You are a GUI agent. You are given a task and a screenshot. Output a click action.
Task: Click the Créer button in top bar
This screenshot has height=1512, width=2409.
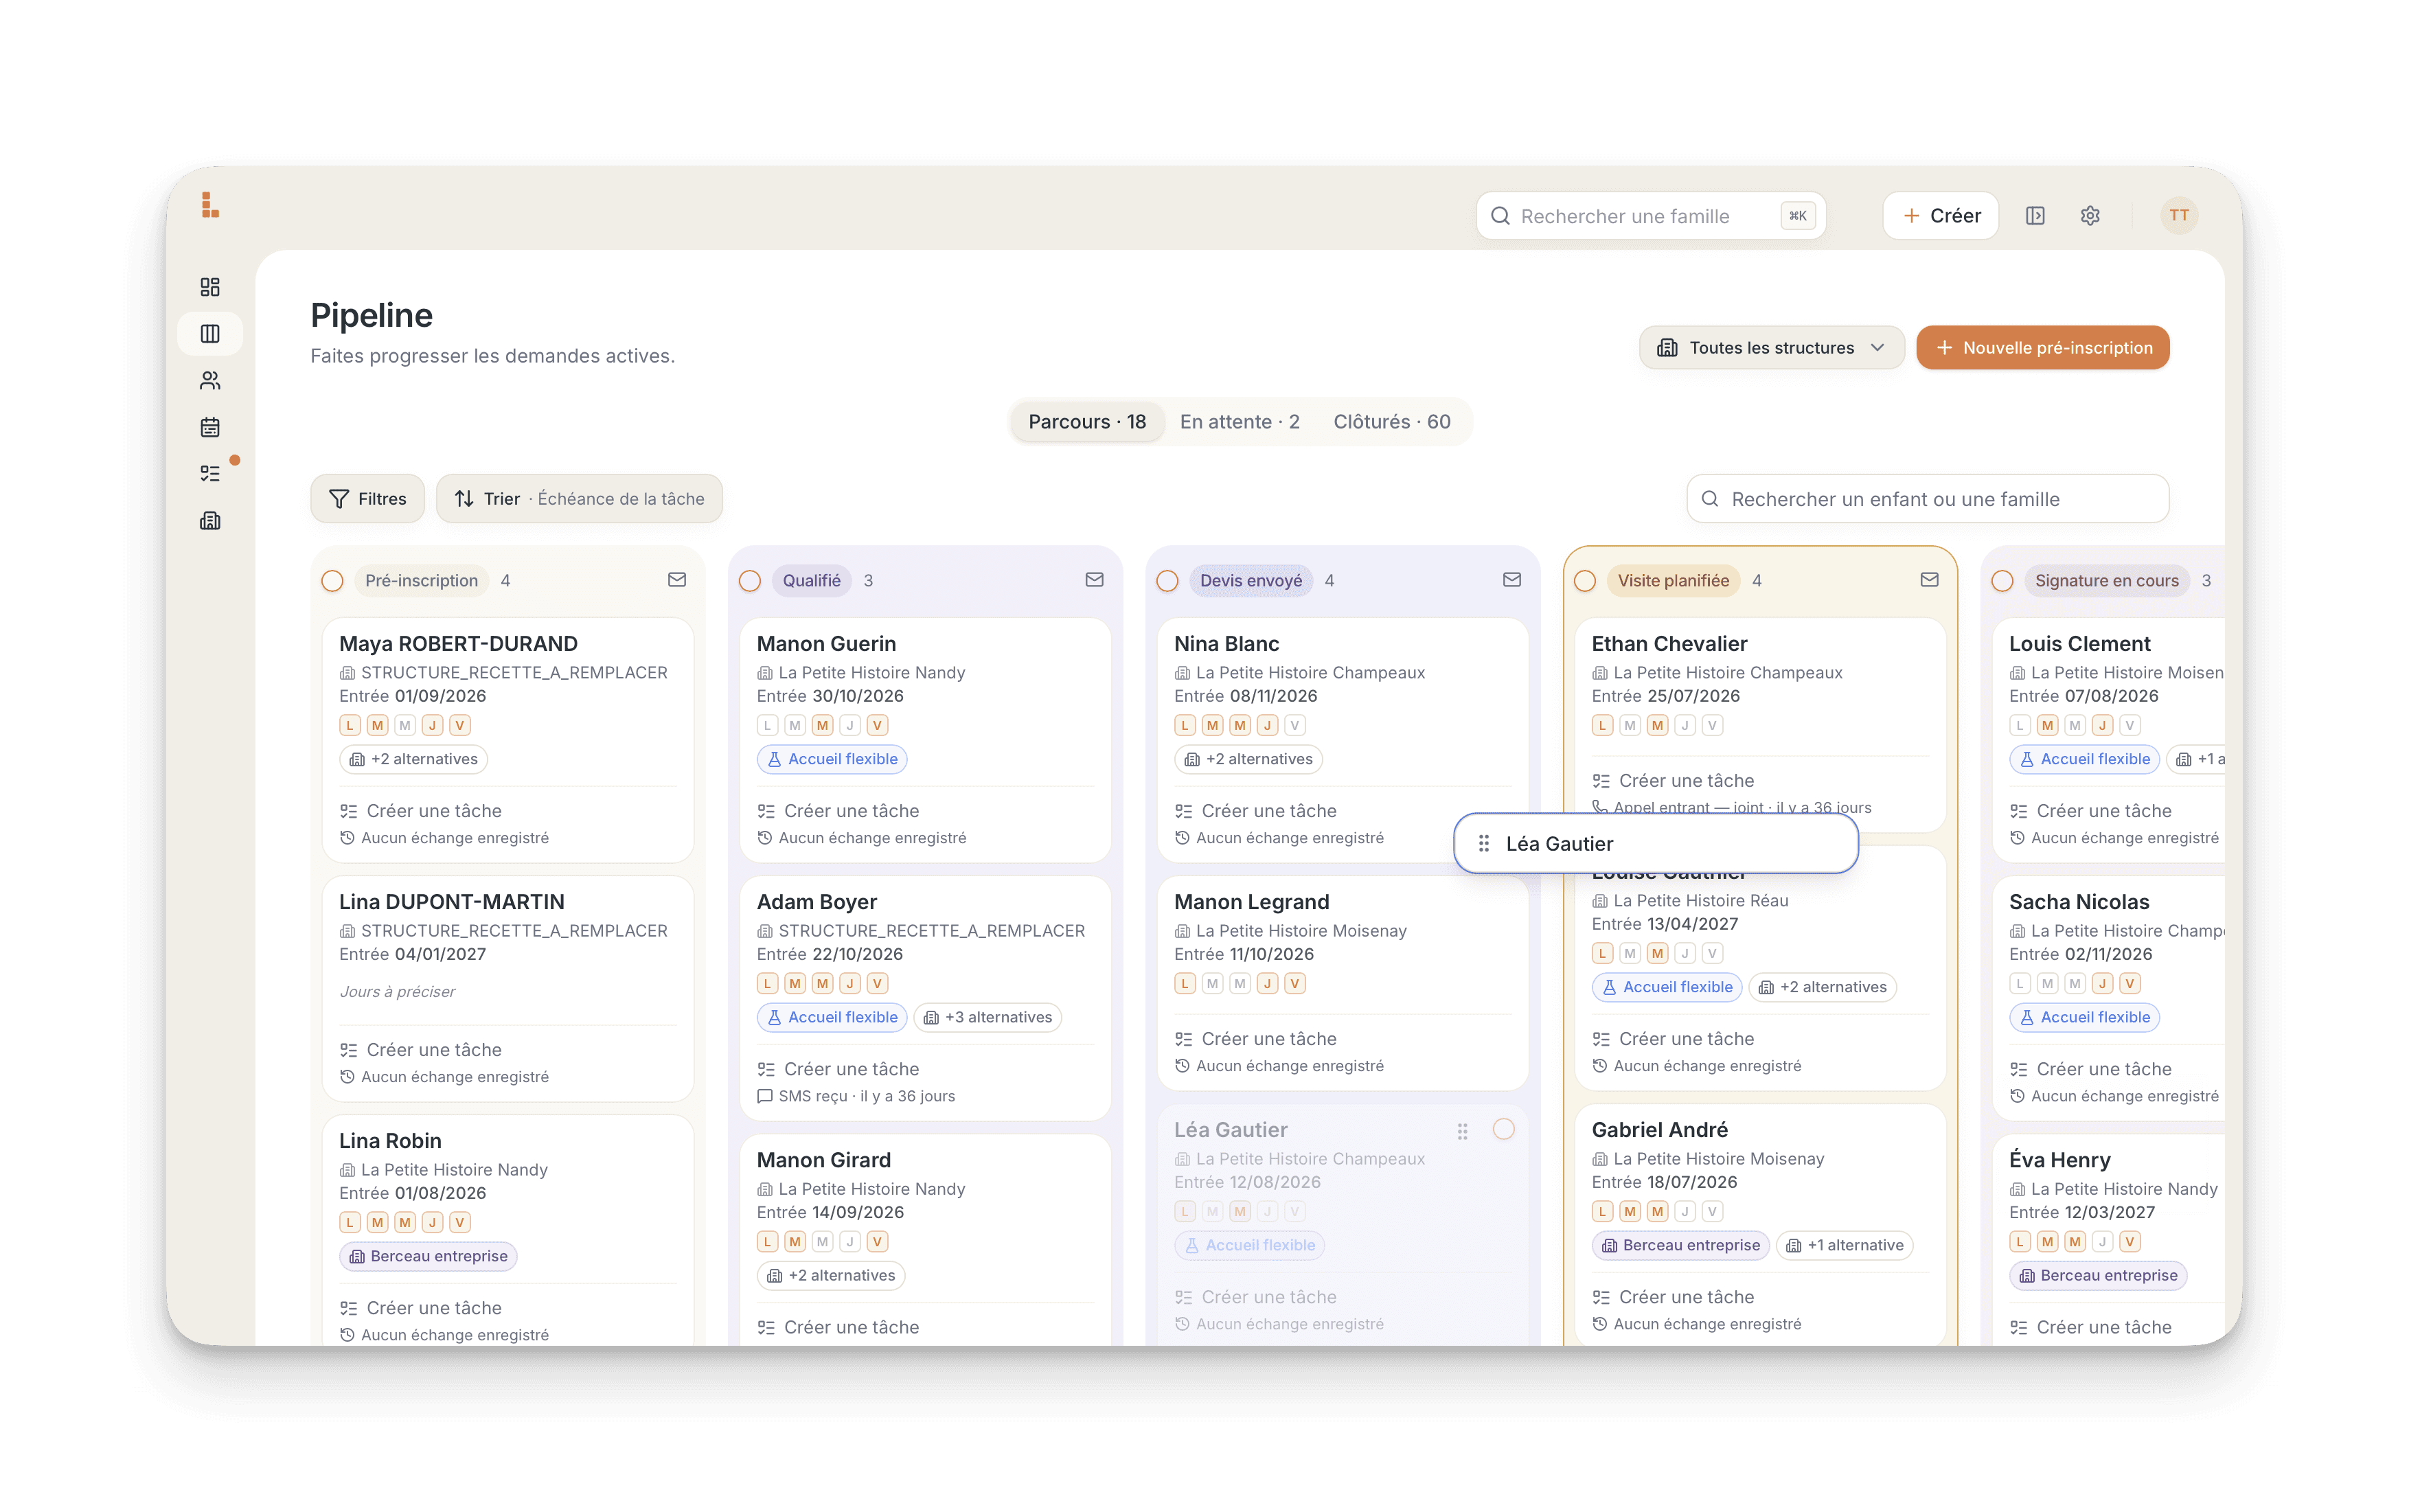1940,216
